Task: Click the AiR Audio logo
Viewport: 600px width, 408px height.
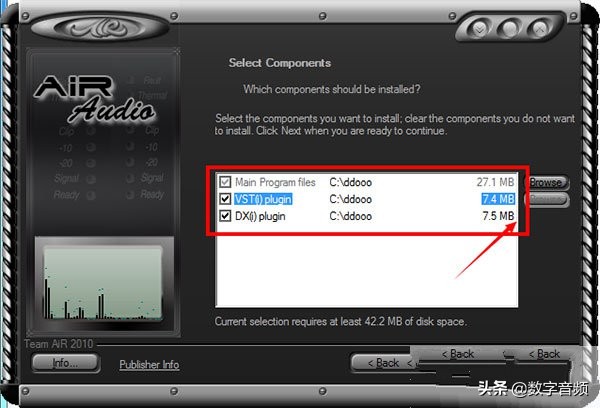Action: click(96, 98)
